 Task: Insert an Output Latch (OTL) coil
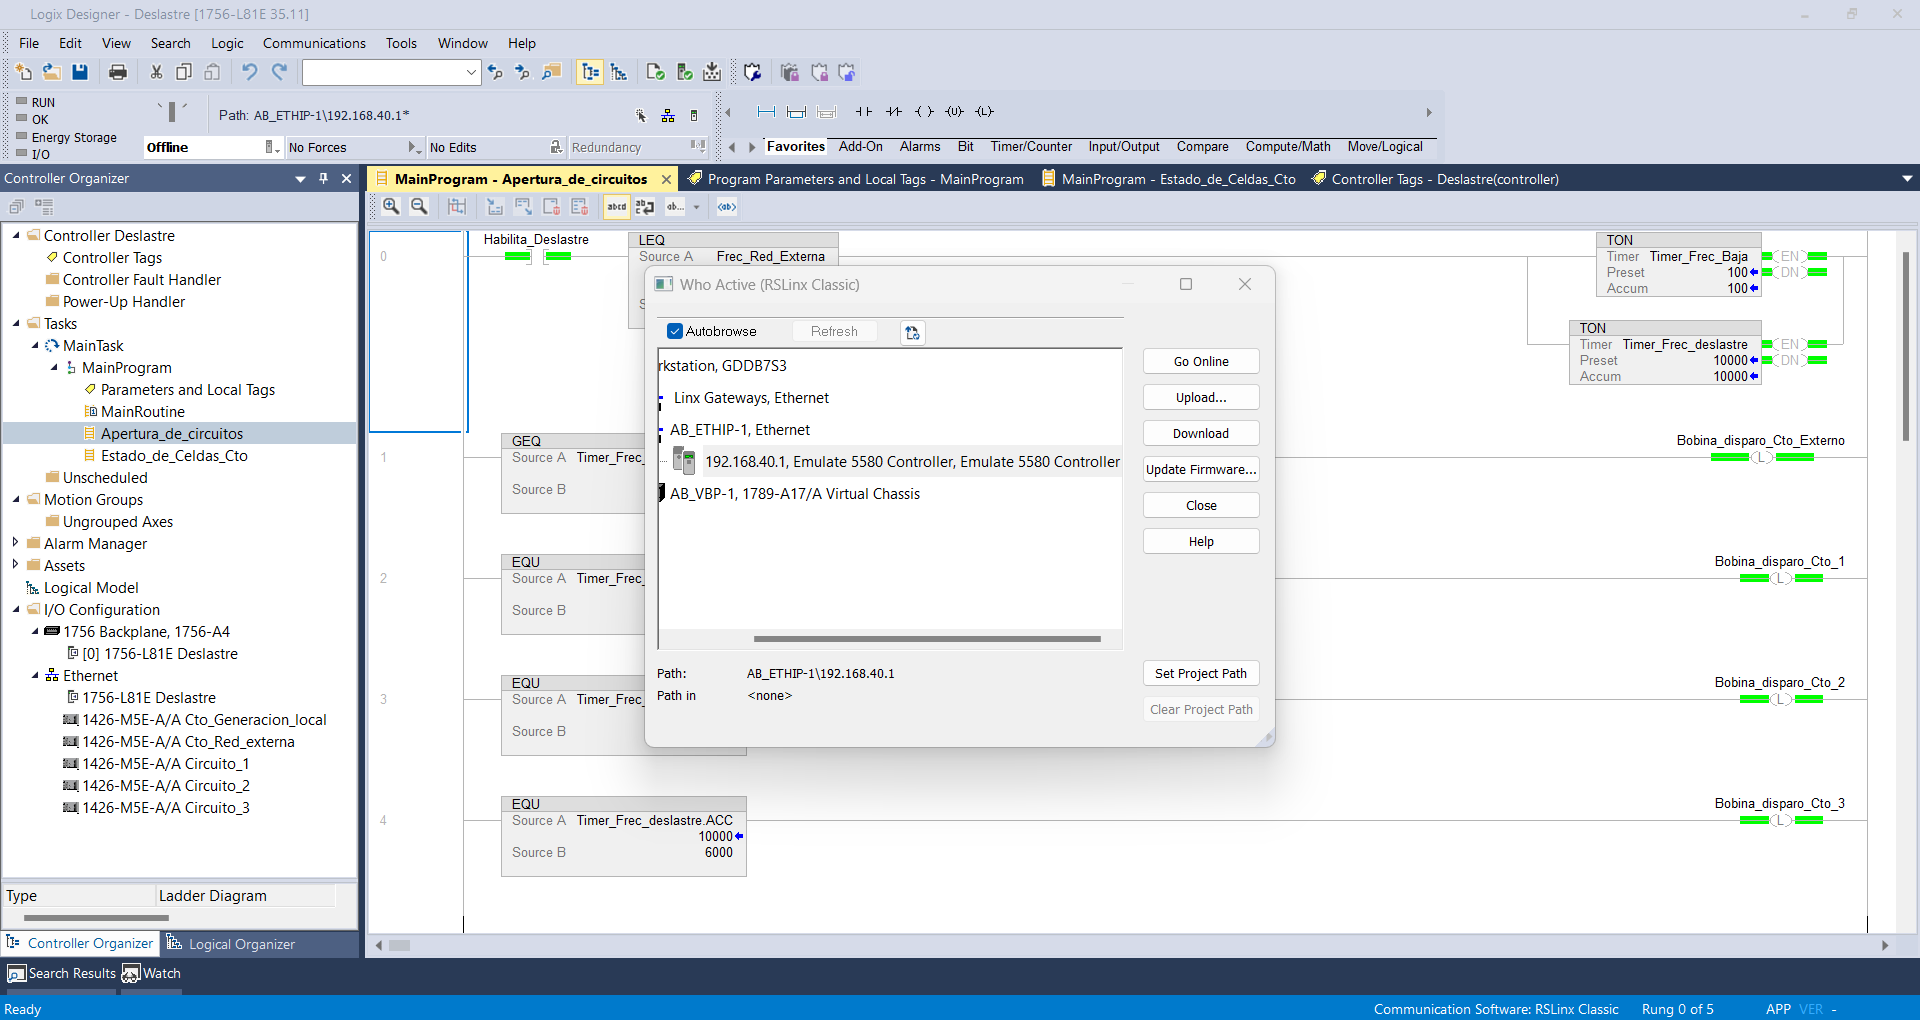click(985, 112)
